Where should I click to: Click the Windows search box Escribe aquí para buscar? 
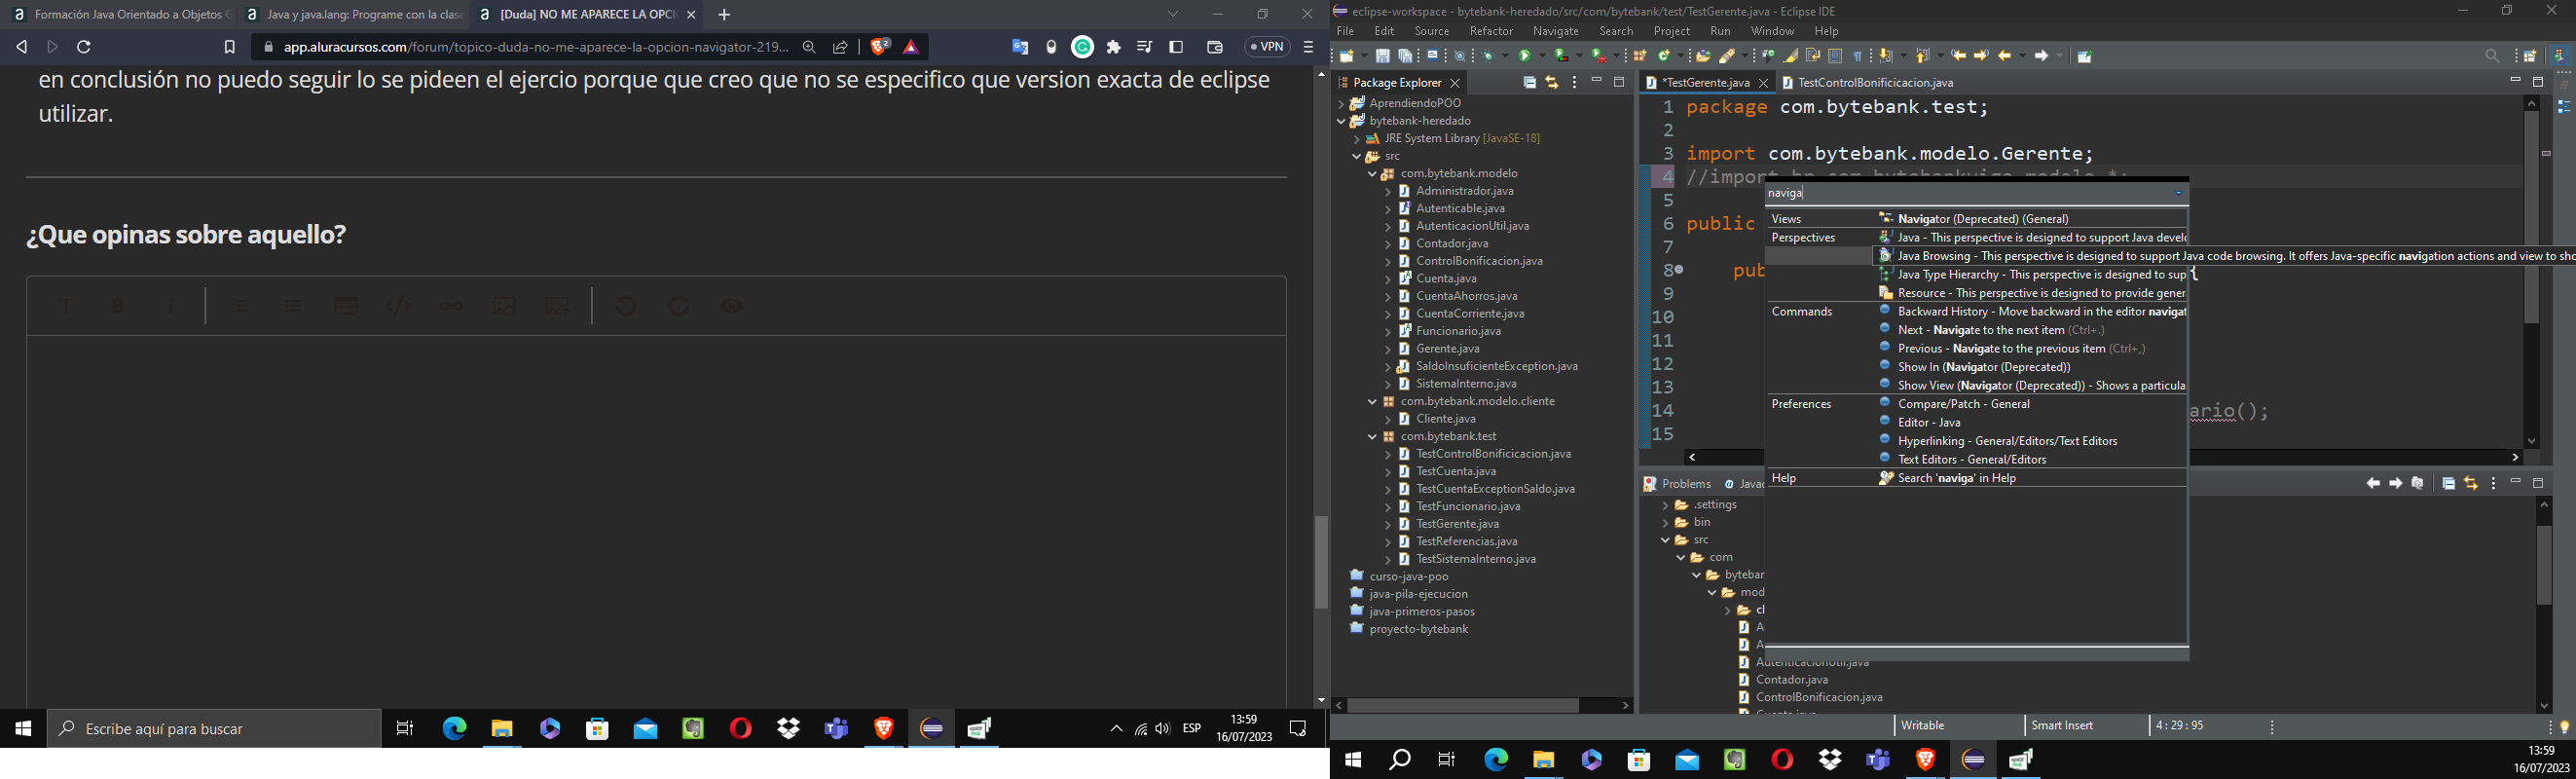pos(214,729)
